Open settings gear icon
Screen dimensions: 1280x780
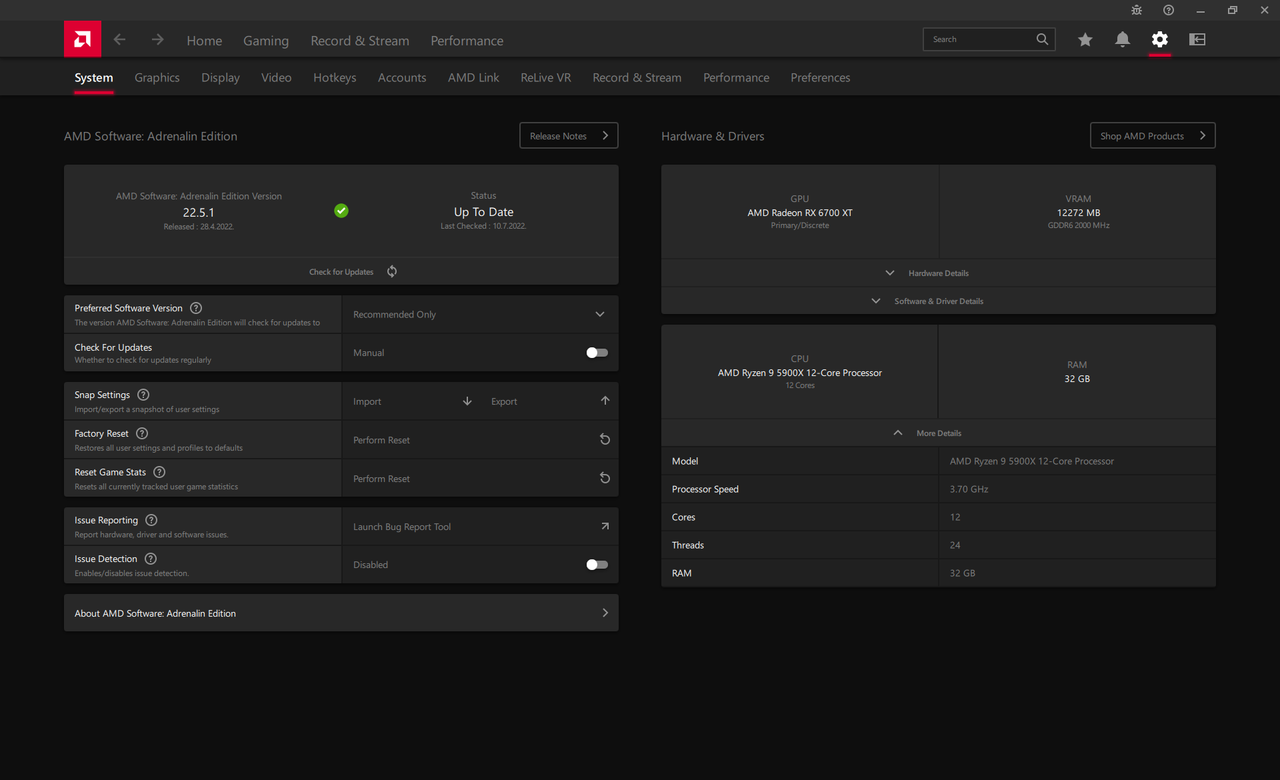coord(1159,39)
